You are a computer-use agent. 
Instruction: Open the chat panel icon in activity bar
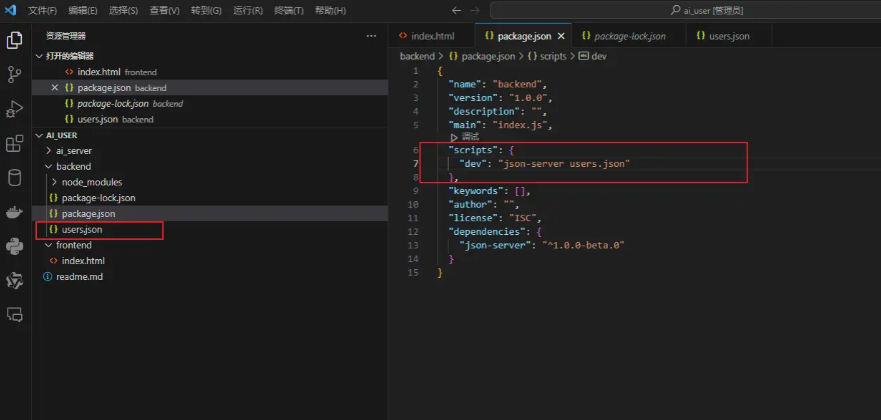15,314
